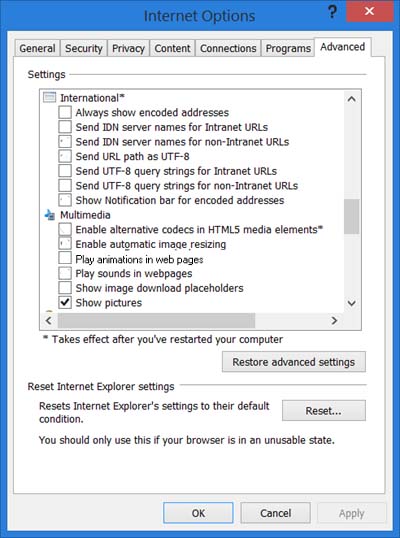Click the help question mark icon
Image resolution: width=400 pixels, height=538 pixels.
332,12
